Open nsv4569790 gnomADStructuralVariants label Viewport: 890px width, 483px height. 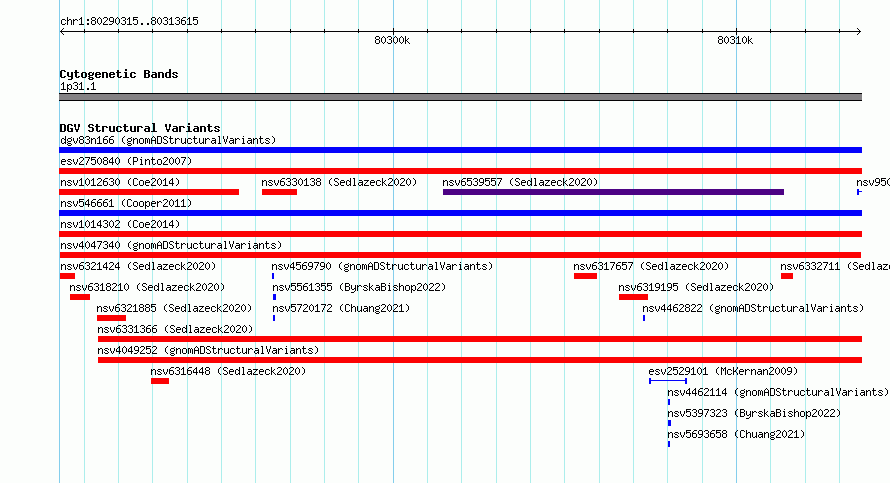[x=382, y=266]
